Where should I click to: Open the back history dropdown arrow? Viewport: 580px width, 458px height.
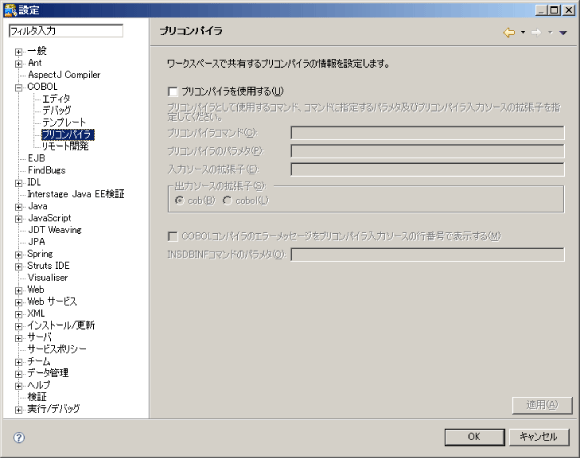click(x=523, y=32)
